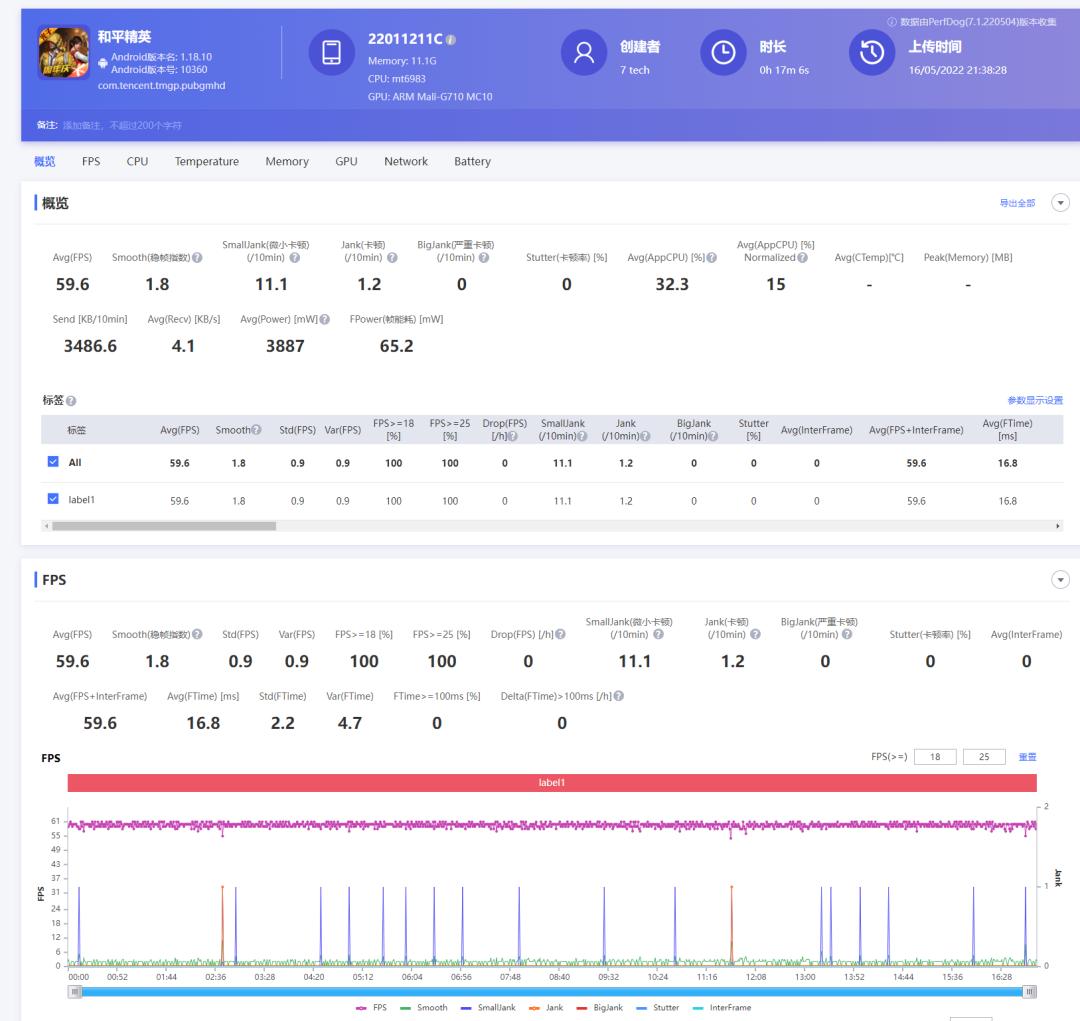Click help icon beside 标签 heading
The height and width of the screenshot is (1021, 1080).
pyautogui.click(x=71, y=401)
